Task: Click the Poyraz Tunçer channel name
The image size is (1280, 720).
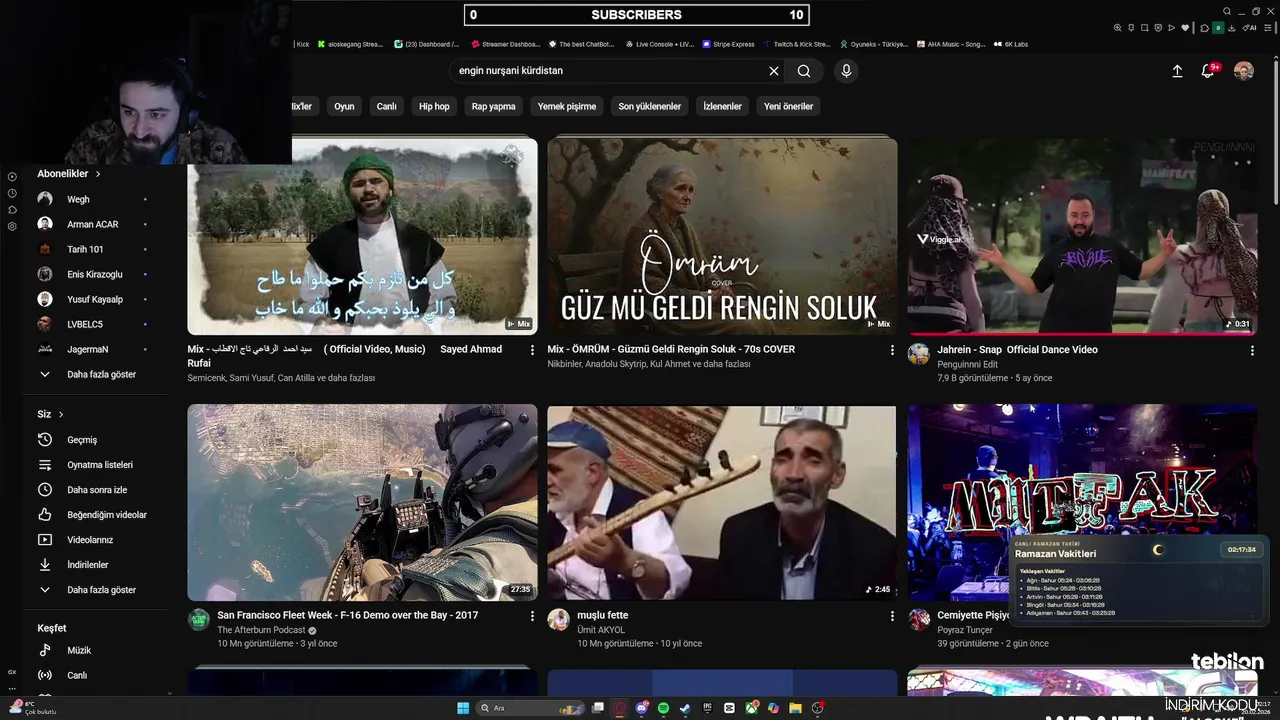Action: click(965, 630)
